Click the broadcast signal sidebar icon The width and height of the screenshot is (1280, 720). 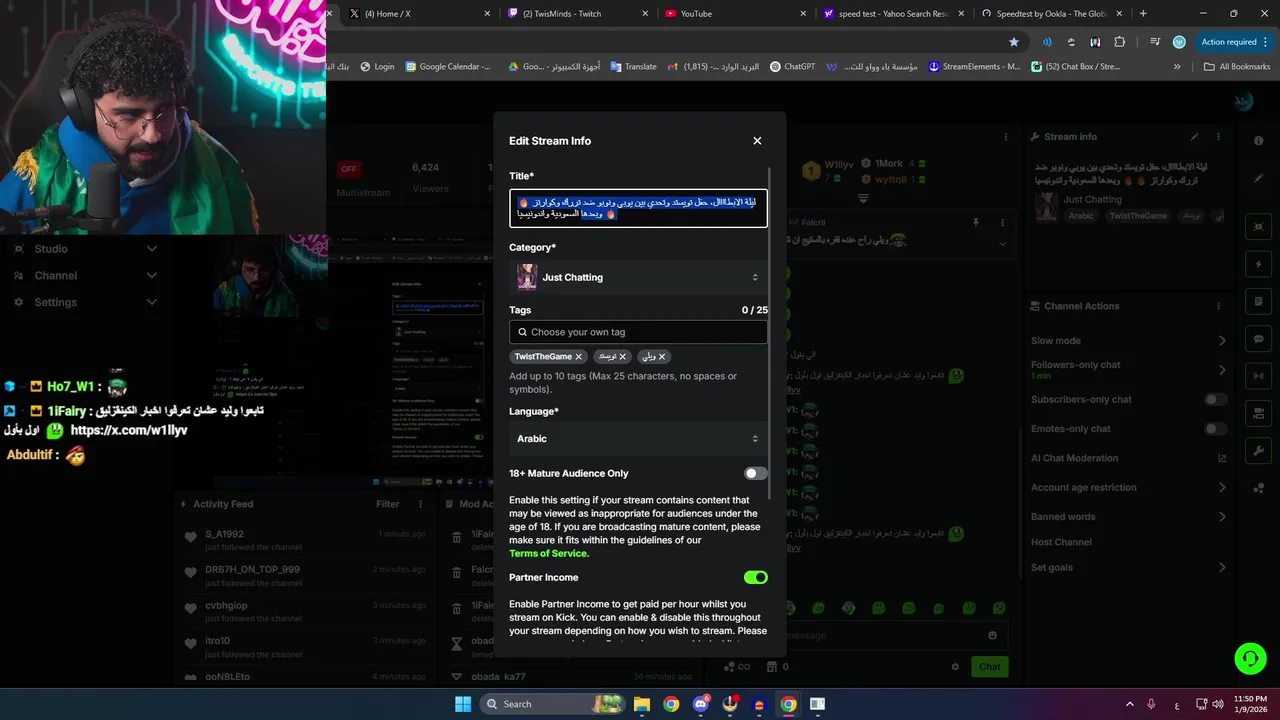(1258, 377)
